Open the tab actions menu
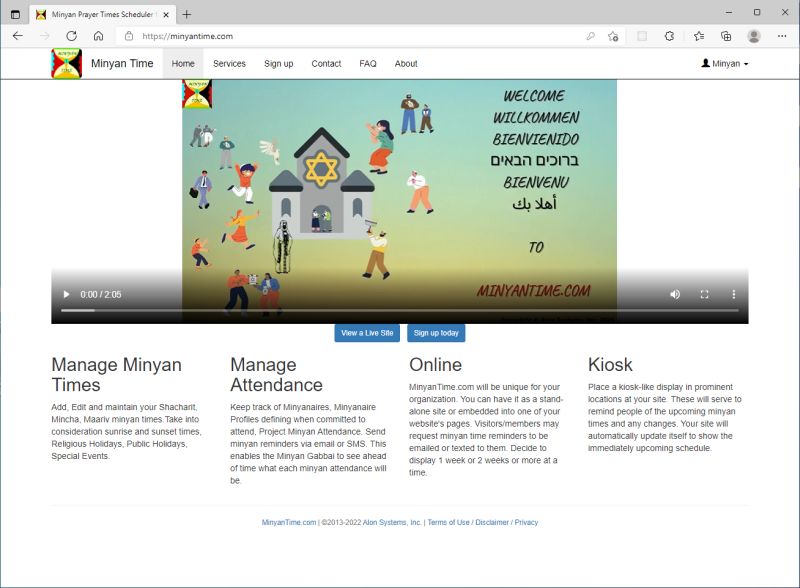This screenshot has width=800, height=588. click(x=15, y=14)
